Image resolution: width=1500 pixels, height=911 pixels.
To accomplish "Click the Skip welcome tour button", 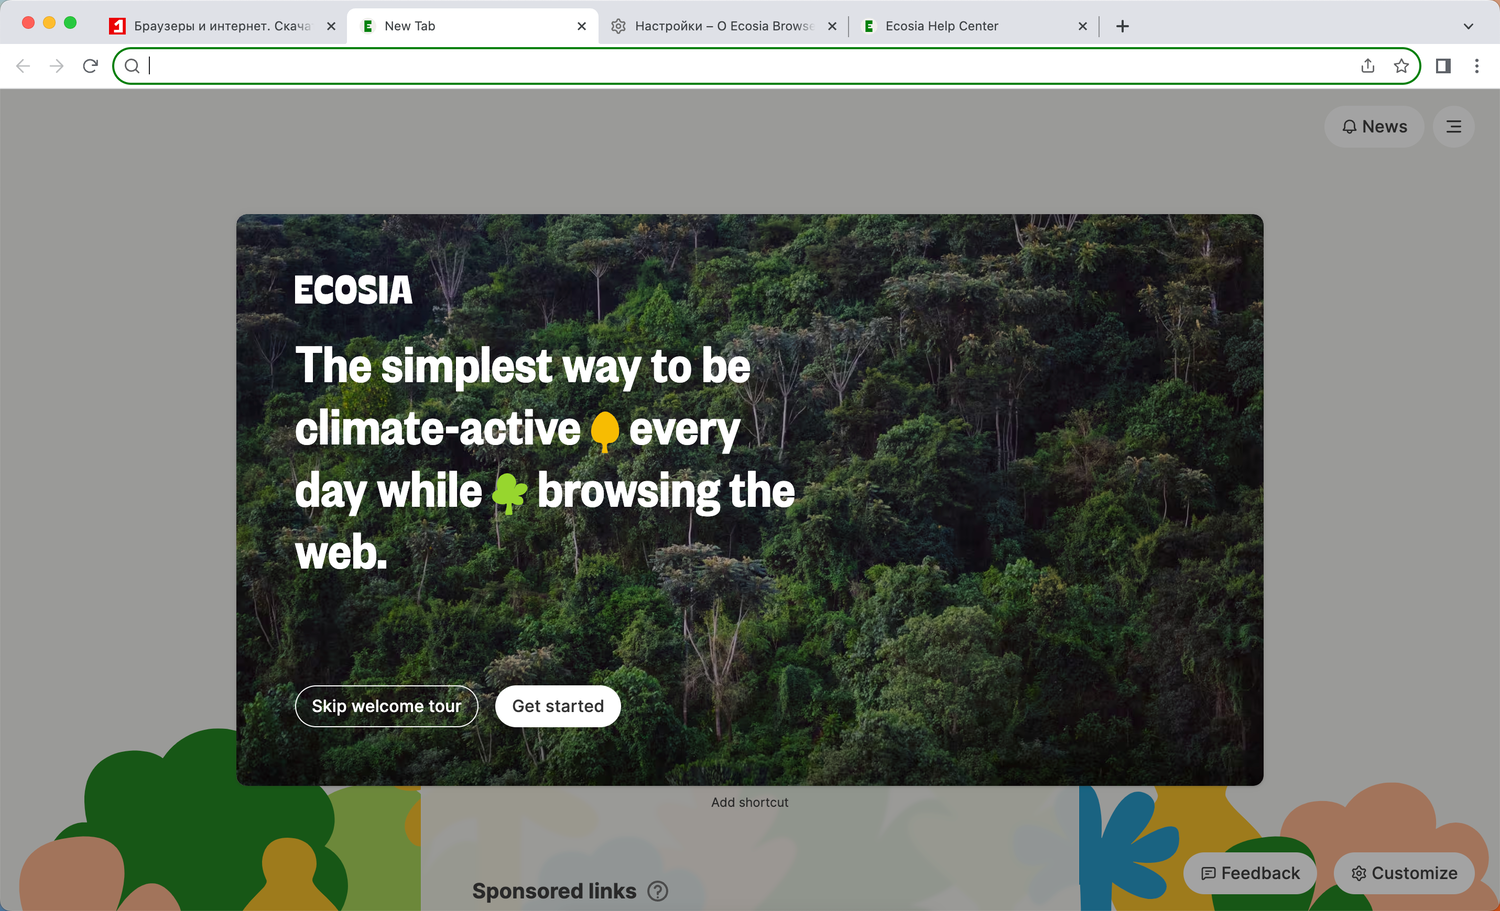I will [x=386, y=706].
